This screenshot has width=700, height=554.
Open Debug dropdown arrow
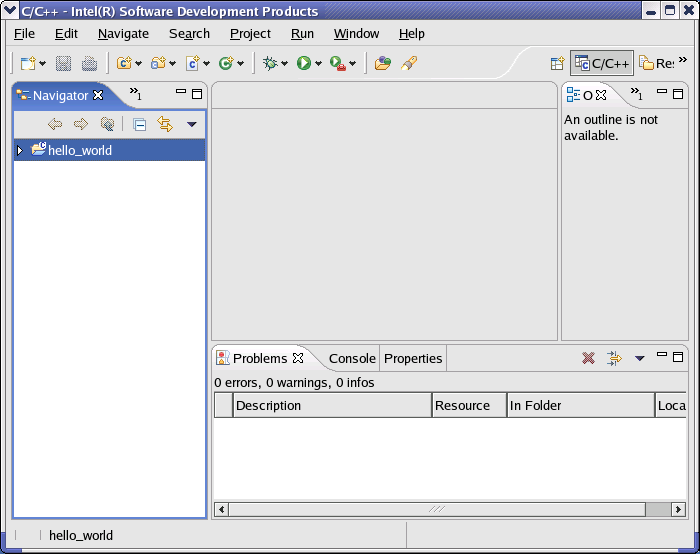pyautogui.click(x=284, y=64)
